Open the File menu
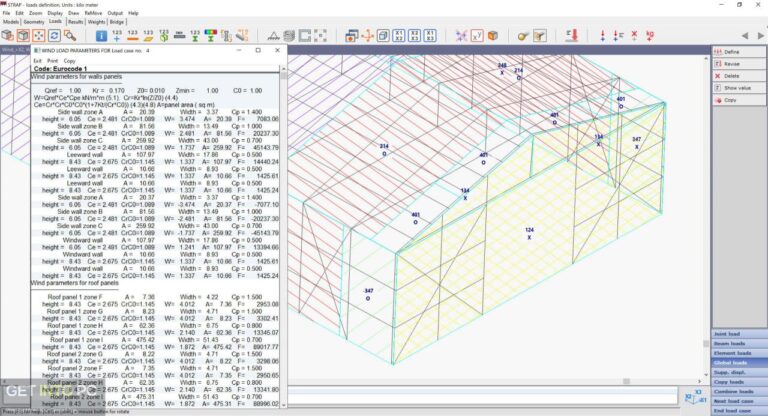 (x=6, y=13)
